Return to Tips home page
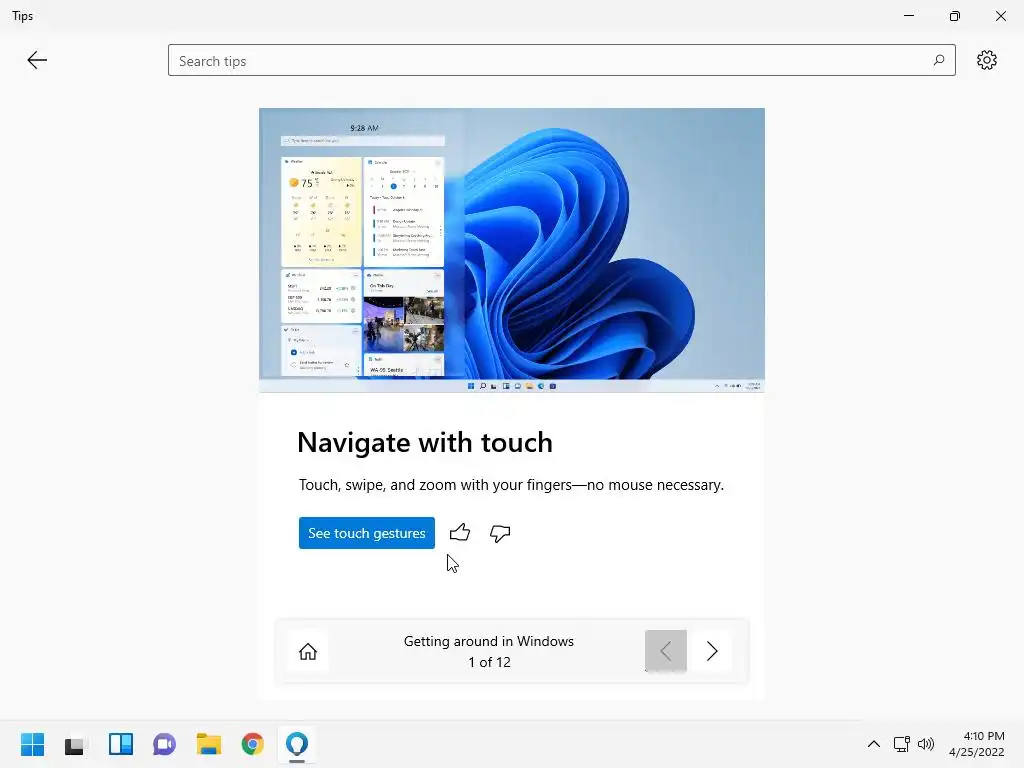 pyautogui.click(x=308, y=651)
